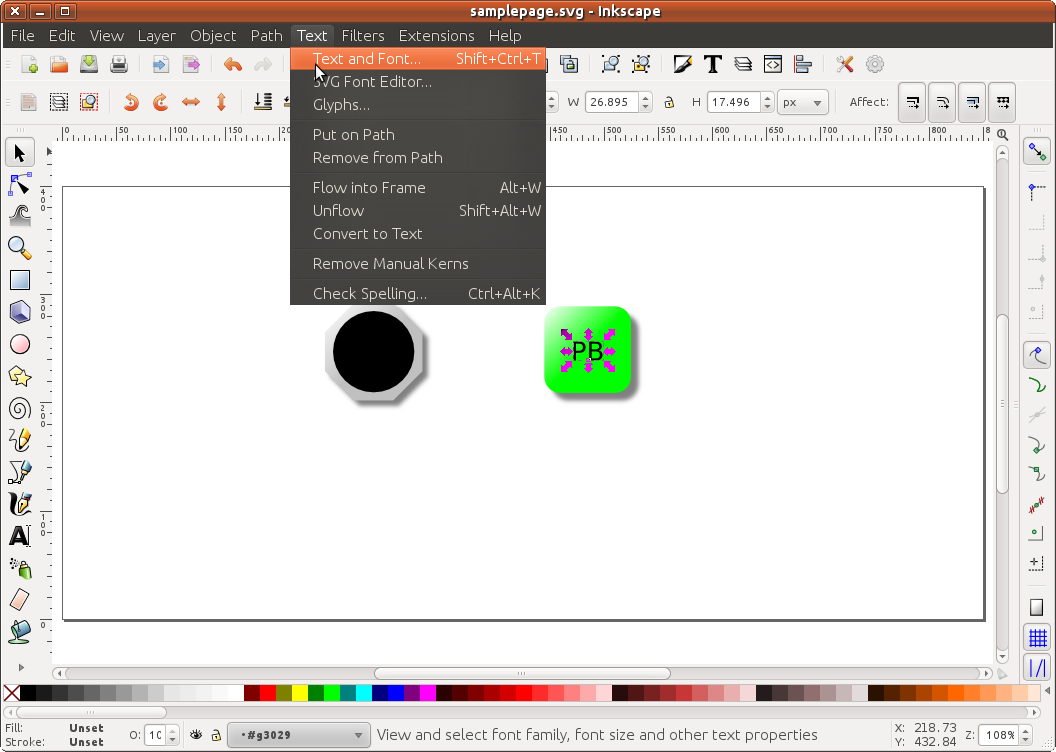1056x752 pixels.
Task: Select the Zoom tool in toolbox
Action: [20, 248]
